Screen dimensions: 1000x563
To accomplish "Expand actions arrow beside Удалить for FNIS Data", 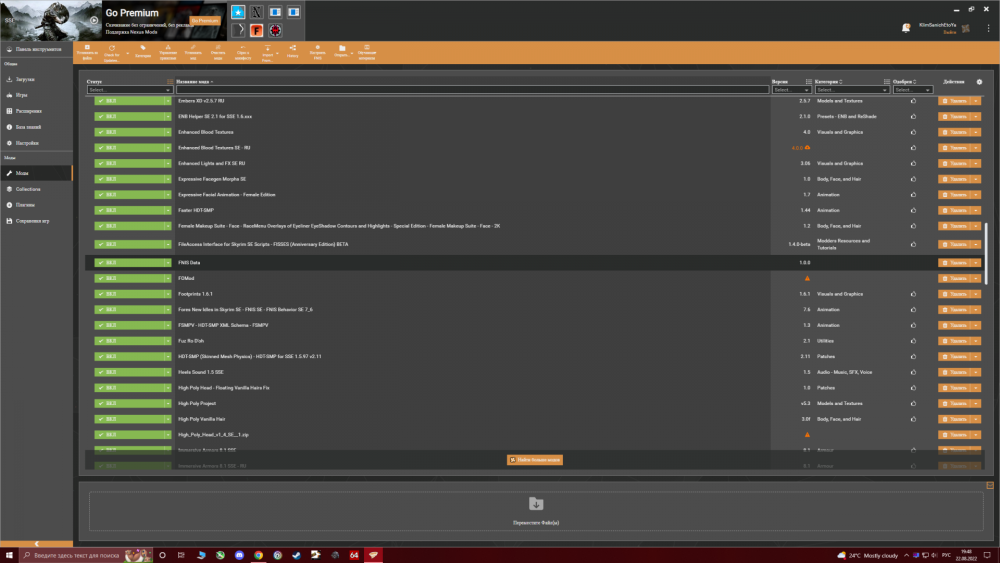I will 976,262.
